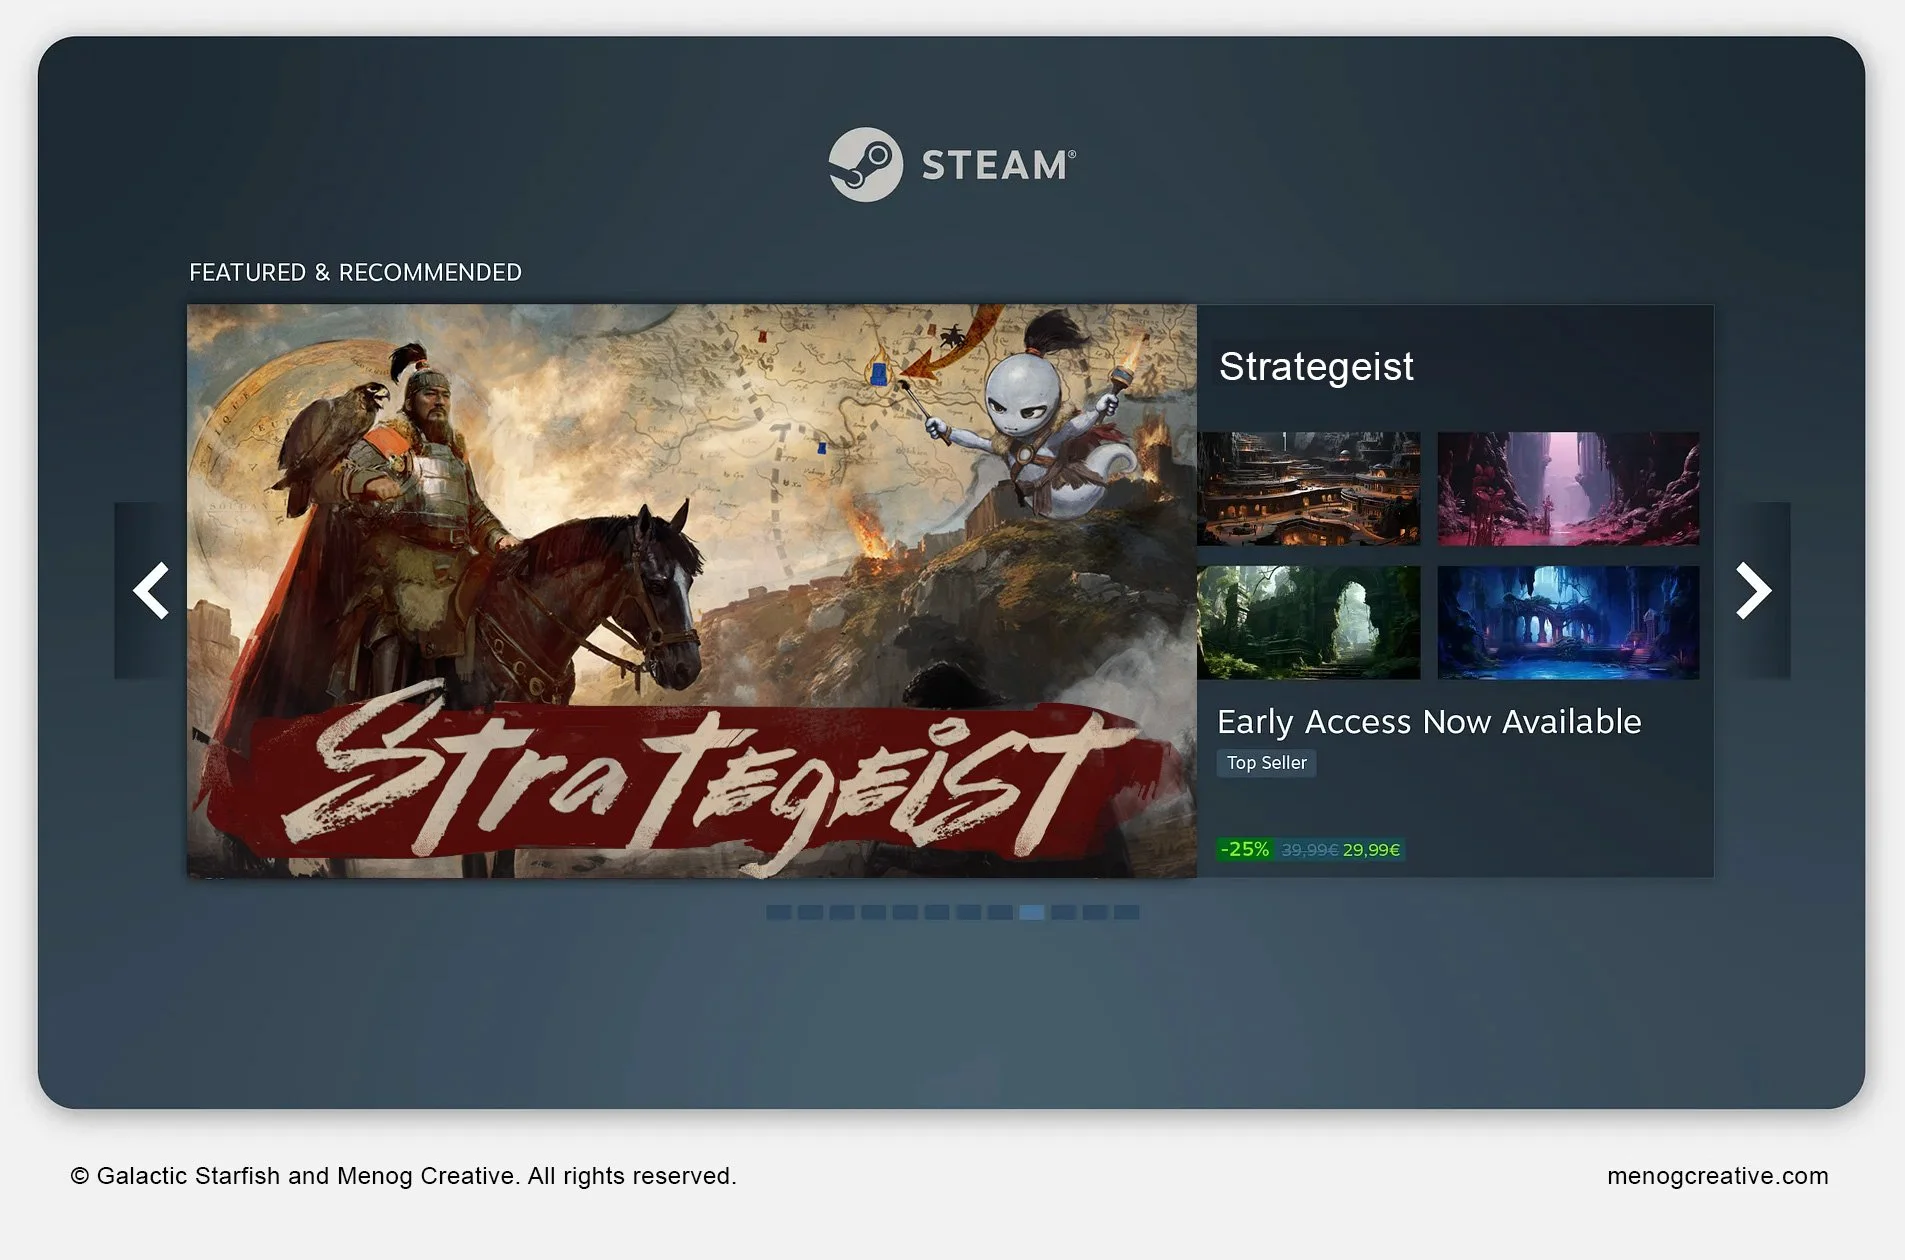Click the left carousel arrow

[x=151, y=591]
